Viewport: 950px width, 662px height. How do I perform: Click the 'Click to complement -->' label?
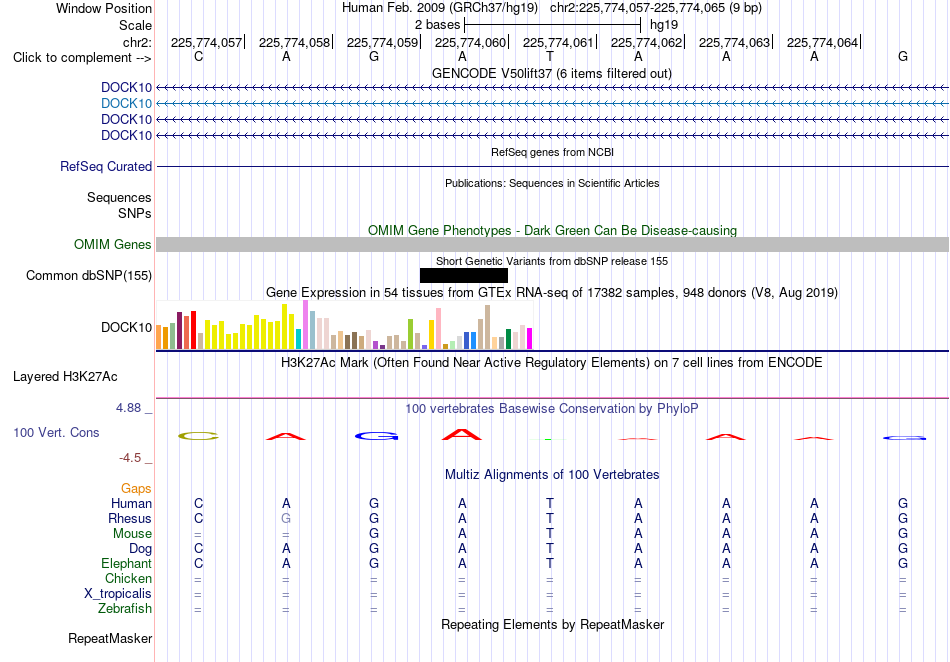point(82,58)
